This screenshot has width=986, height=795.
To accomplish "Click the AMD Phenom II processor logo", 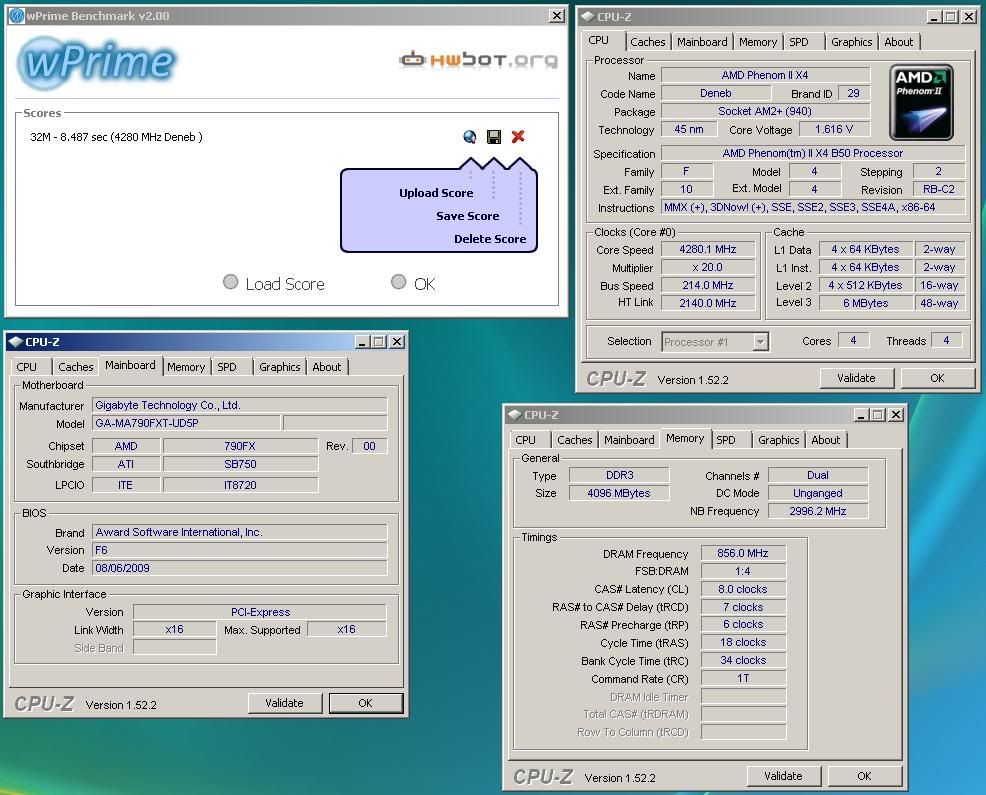I will (x=921, y=102).
